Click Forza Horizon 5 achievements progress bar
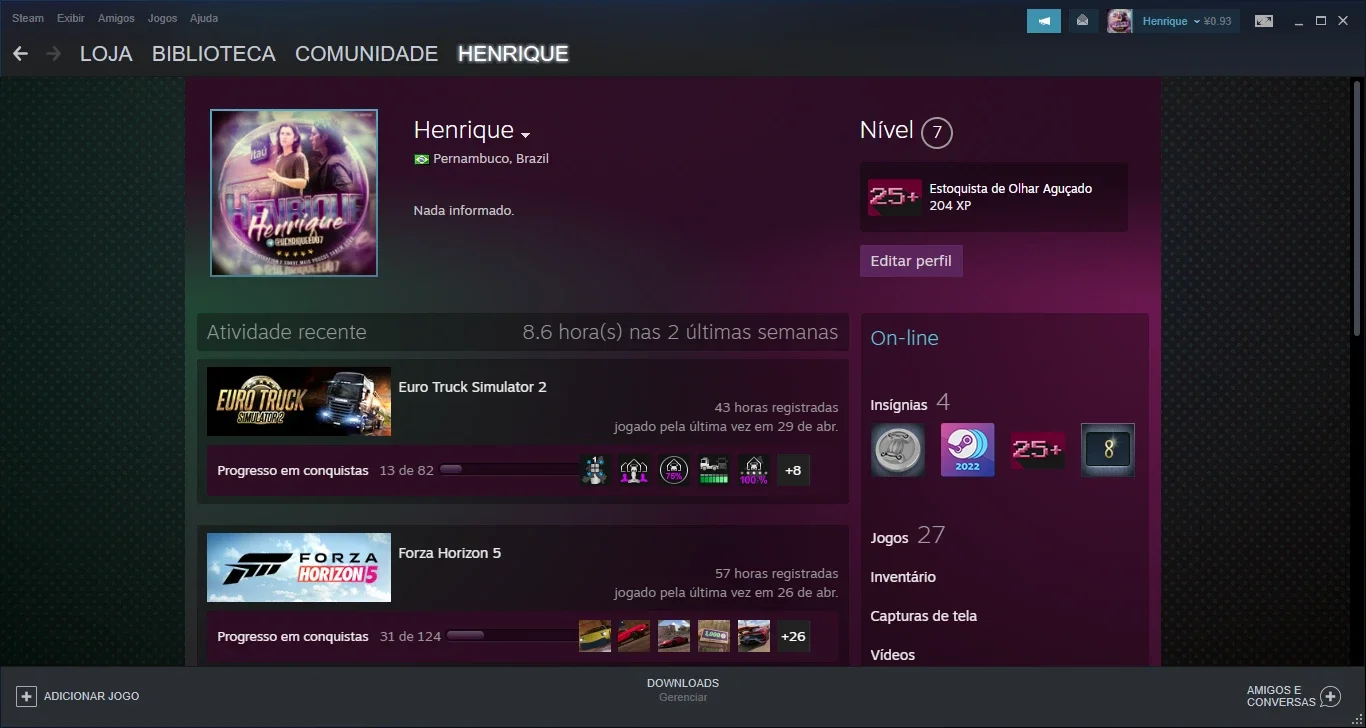This screenshot has width=1366, height=728. (512, 636)
